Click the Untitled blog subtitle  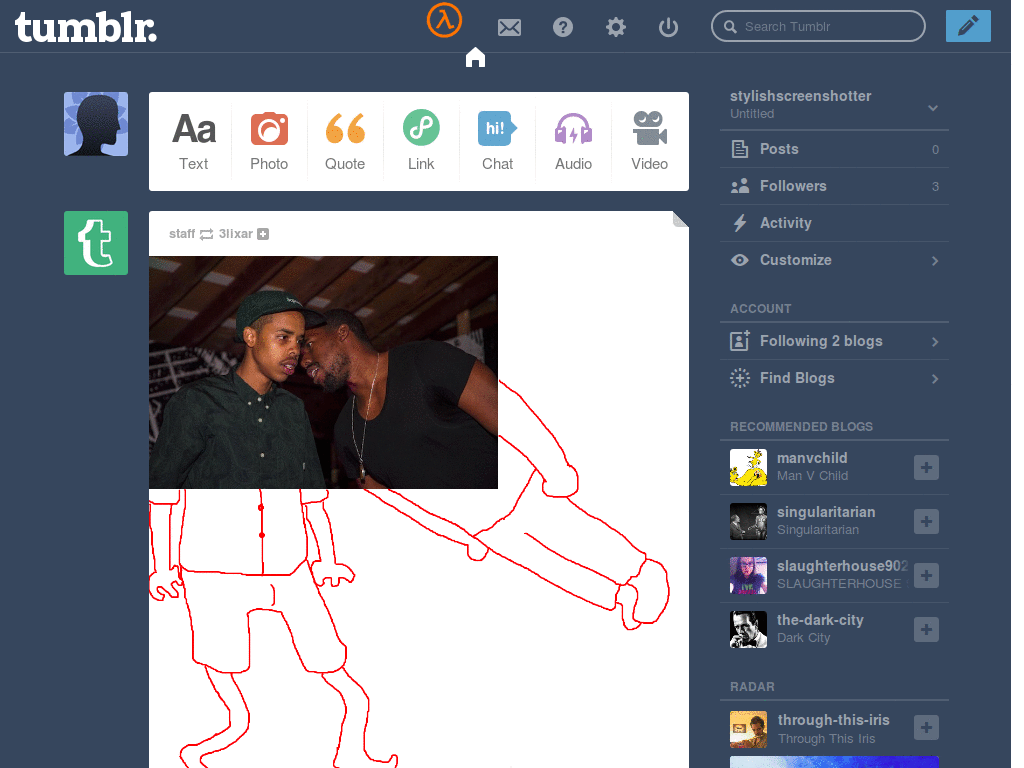click(752, 114)
